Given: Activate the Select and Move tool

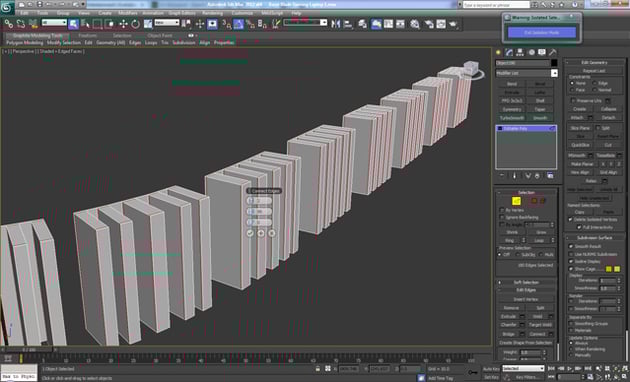Looking at the screenshot, I should pyautogui.click(x=123, y=24).
